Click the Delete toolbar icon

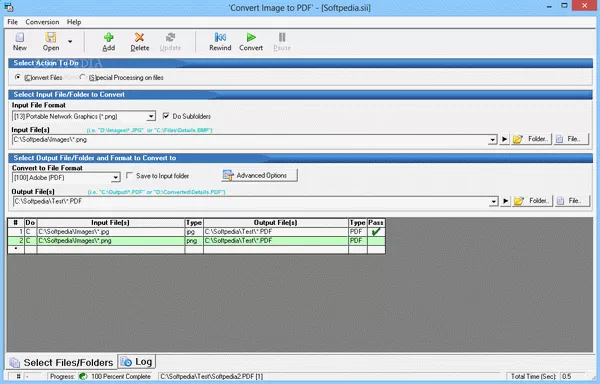point(139,37)
